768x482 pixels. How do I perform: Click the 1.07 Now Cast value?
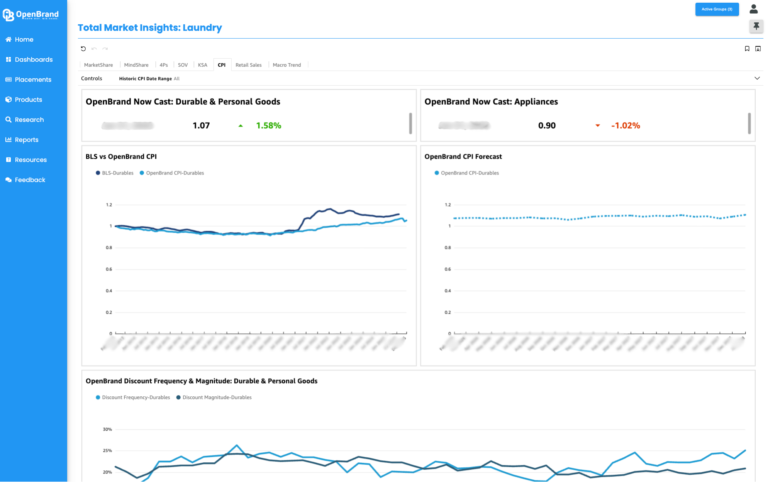point(201,125)
